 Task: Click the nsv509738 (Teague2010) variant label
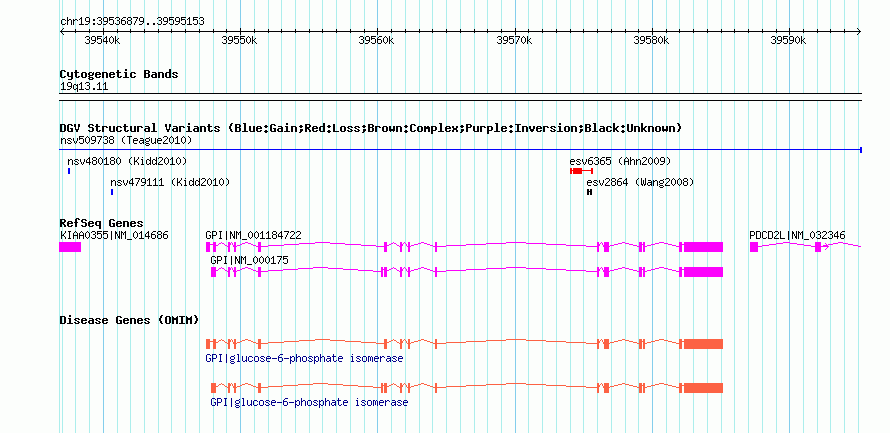(x=126, y=140)
